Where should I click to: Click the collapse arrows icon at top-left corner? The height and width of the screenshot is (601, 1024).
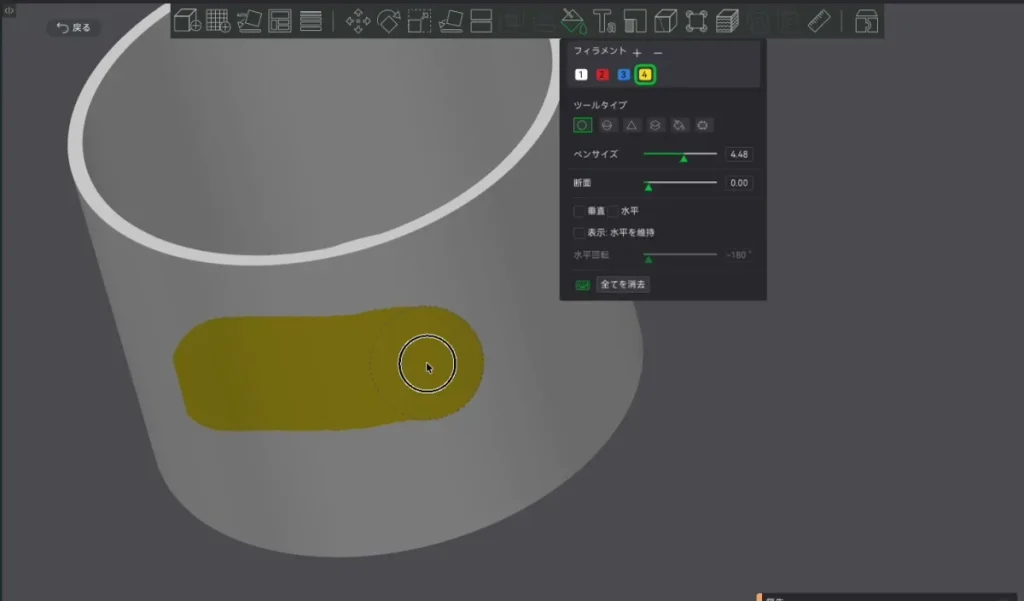[8, 10]
